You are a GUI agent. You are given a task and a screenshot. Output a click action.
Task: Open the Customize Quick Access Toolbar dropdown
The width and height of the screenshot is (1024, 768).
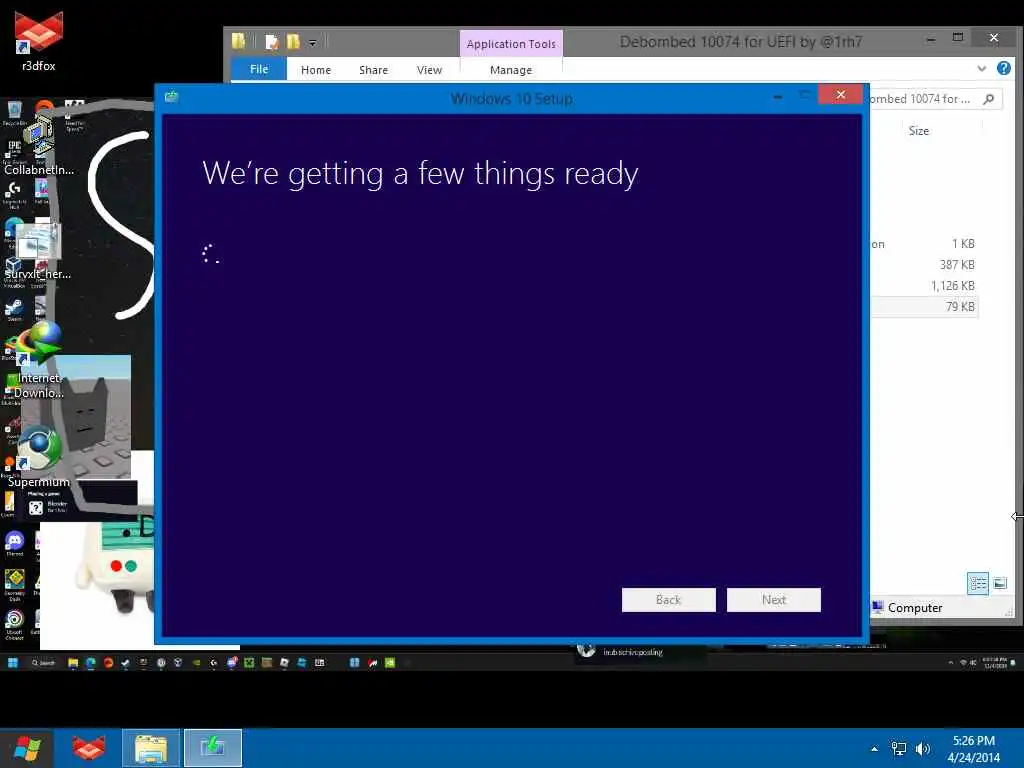click(313, 43)
